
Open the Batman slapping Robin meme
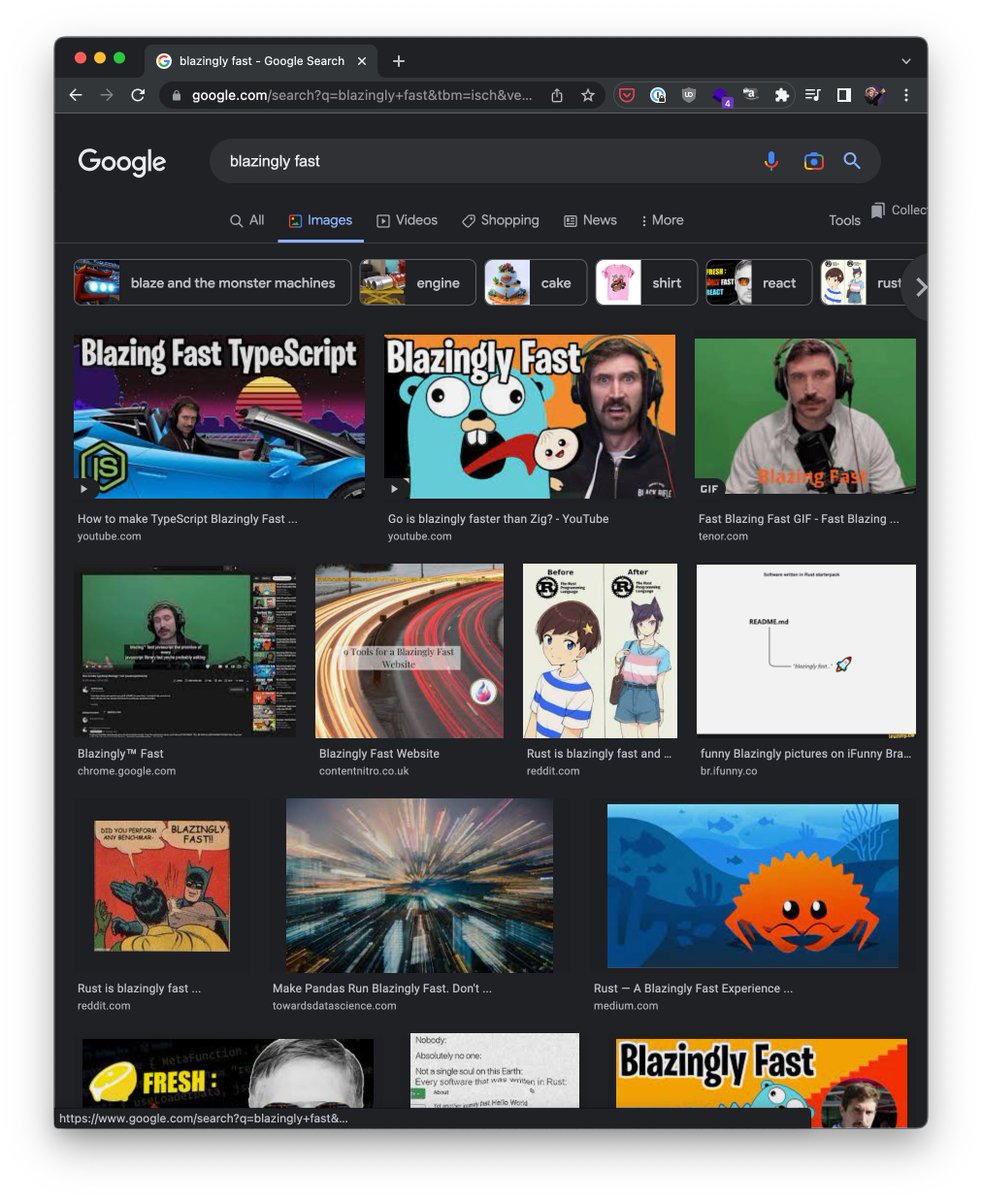coord(162,886)
